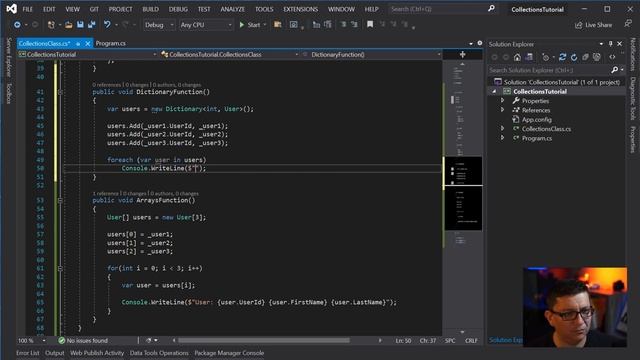Click the split editor plus button above minimap

pos(462,54)
